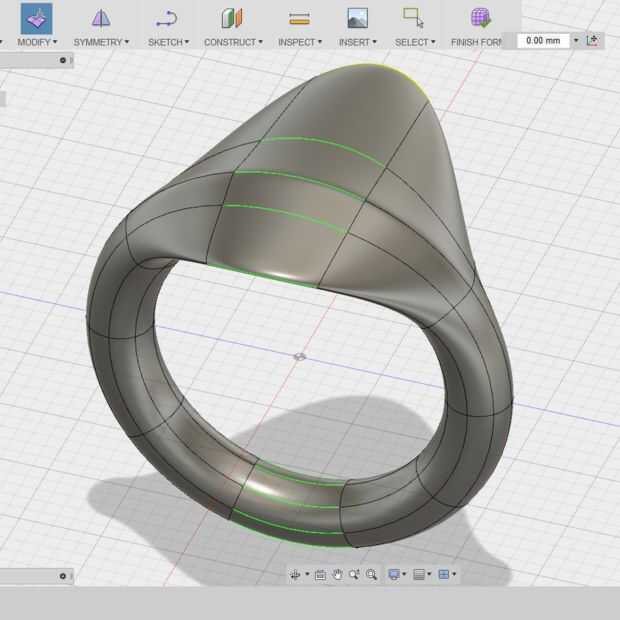Image resolution: width=620 pixels, height=620 pixels.
Task: Click the Select window selection icon
Action: [x=413, y=18]
